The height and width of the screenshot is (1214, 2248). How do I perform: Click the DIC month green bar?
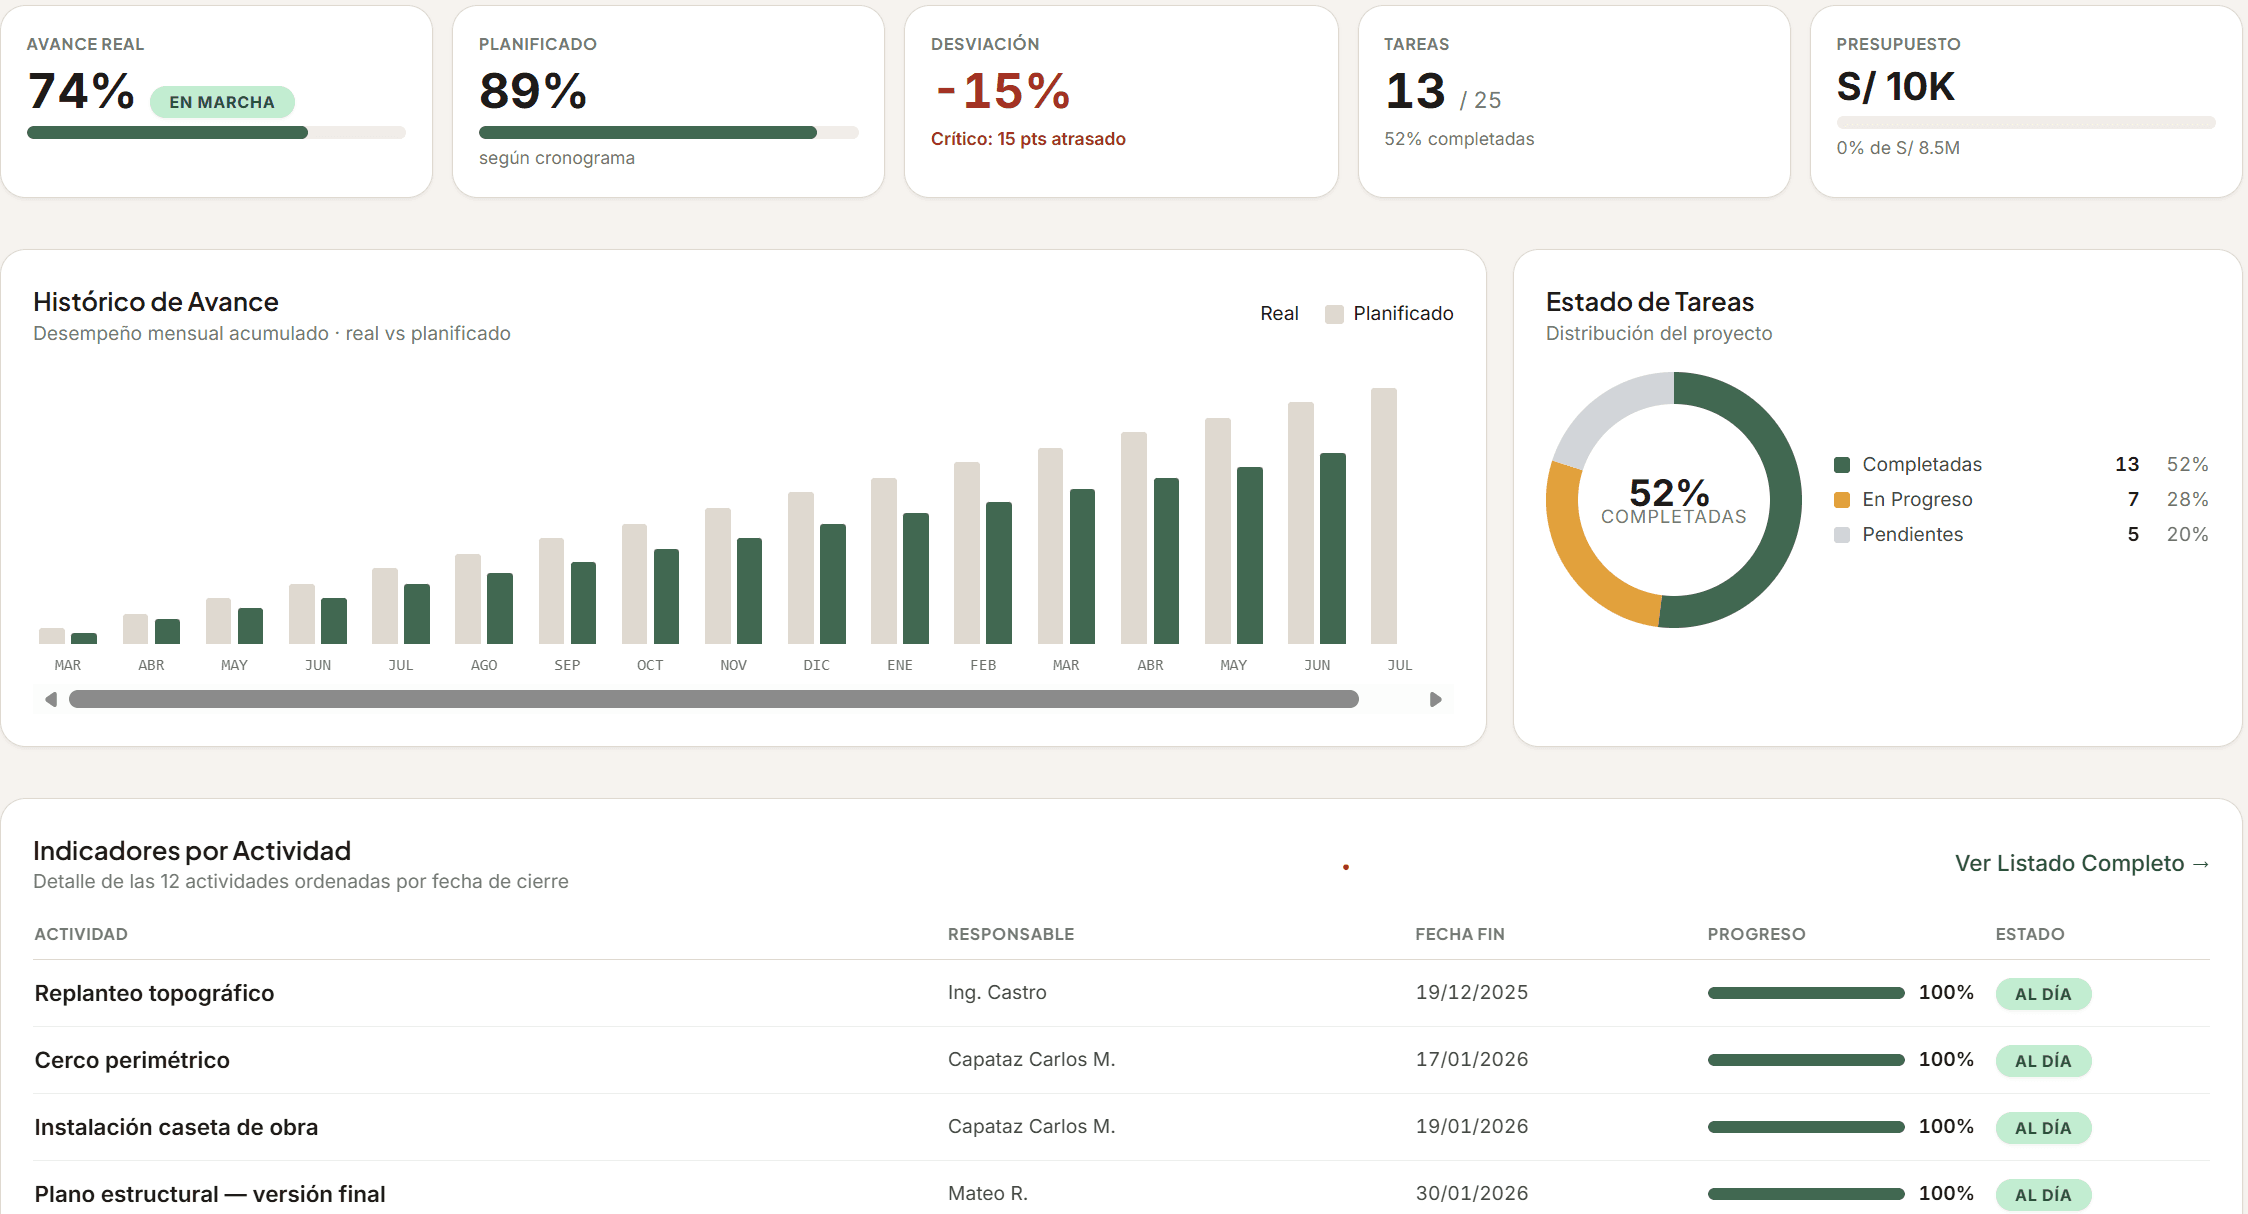833,584
